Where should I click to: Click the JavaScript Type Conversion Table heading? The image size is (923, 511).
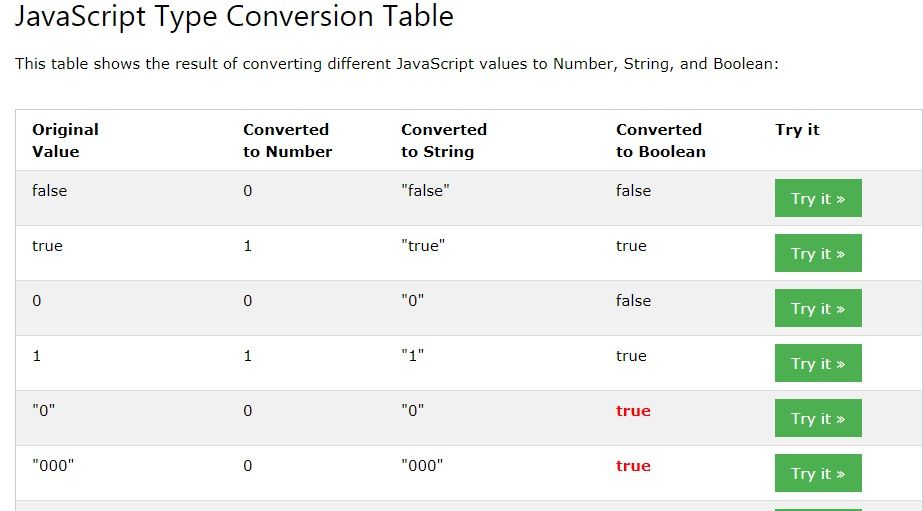coord(234,17)
